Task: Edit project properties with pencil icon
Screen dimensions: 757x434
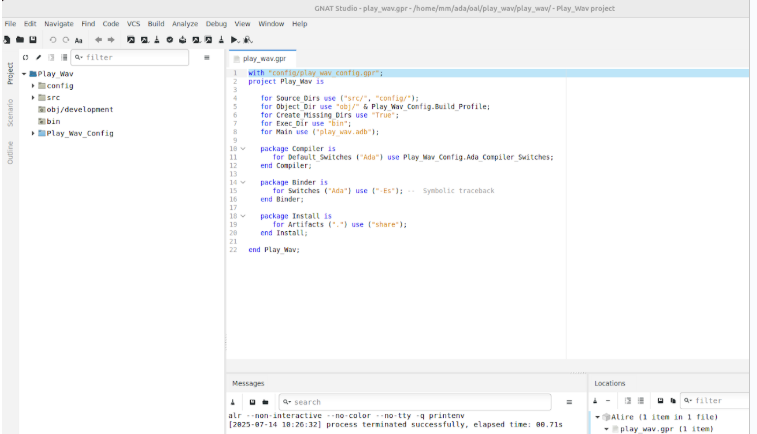Action: coord(39,57)
